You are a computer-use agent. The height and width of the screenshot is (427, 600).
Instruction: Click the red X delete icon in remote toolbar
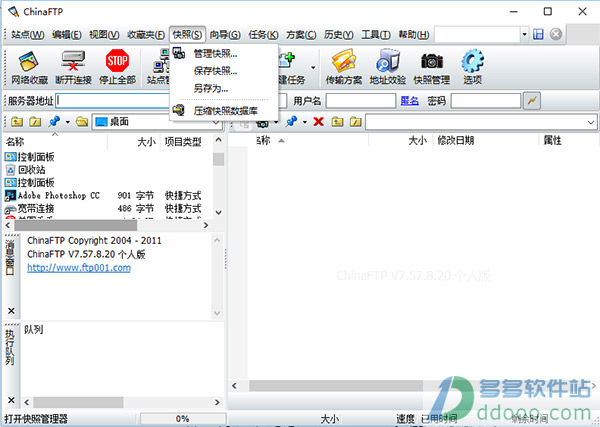coord(318,122)
